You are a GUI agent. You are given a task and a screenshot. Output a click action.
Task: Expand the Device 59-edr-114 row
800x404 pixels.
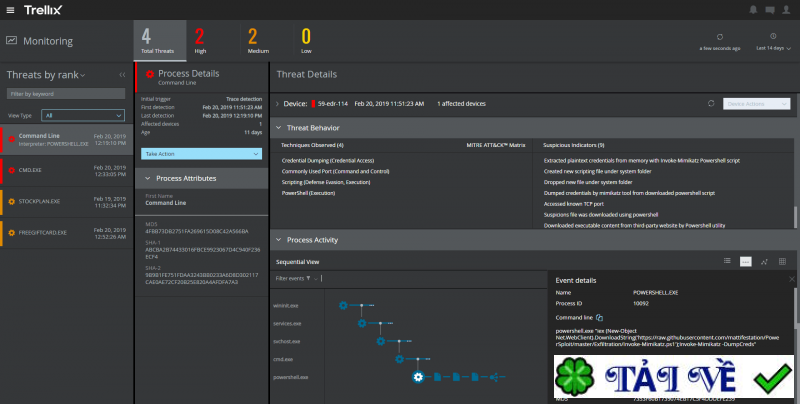coord(277,103)
